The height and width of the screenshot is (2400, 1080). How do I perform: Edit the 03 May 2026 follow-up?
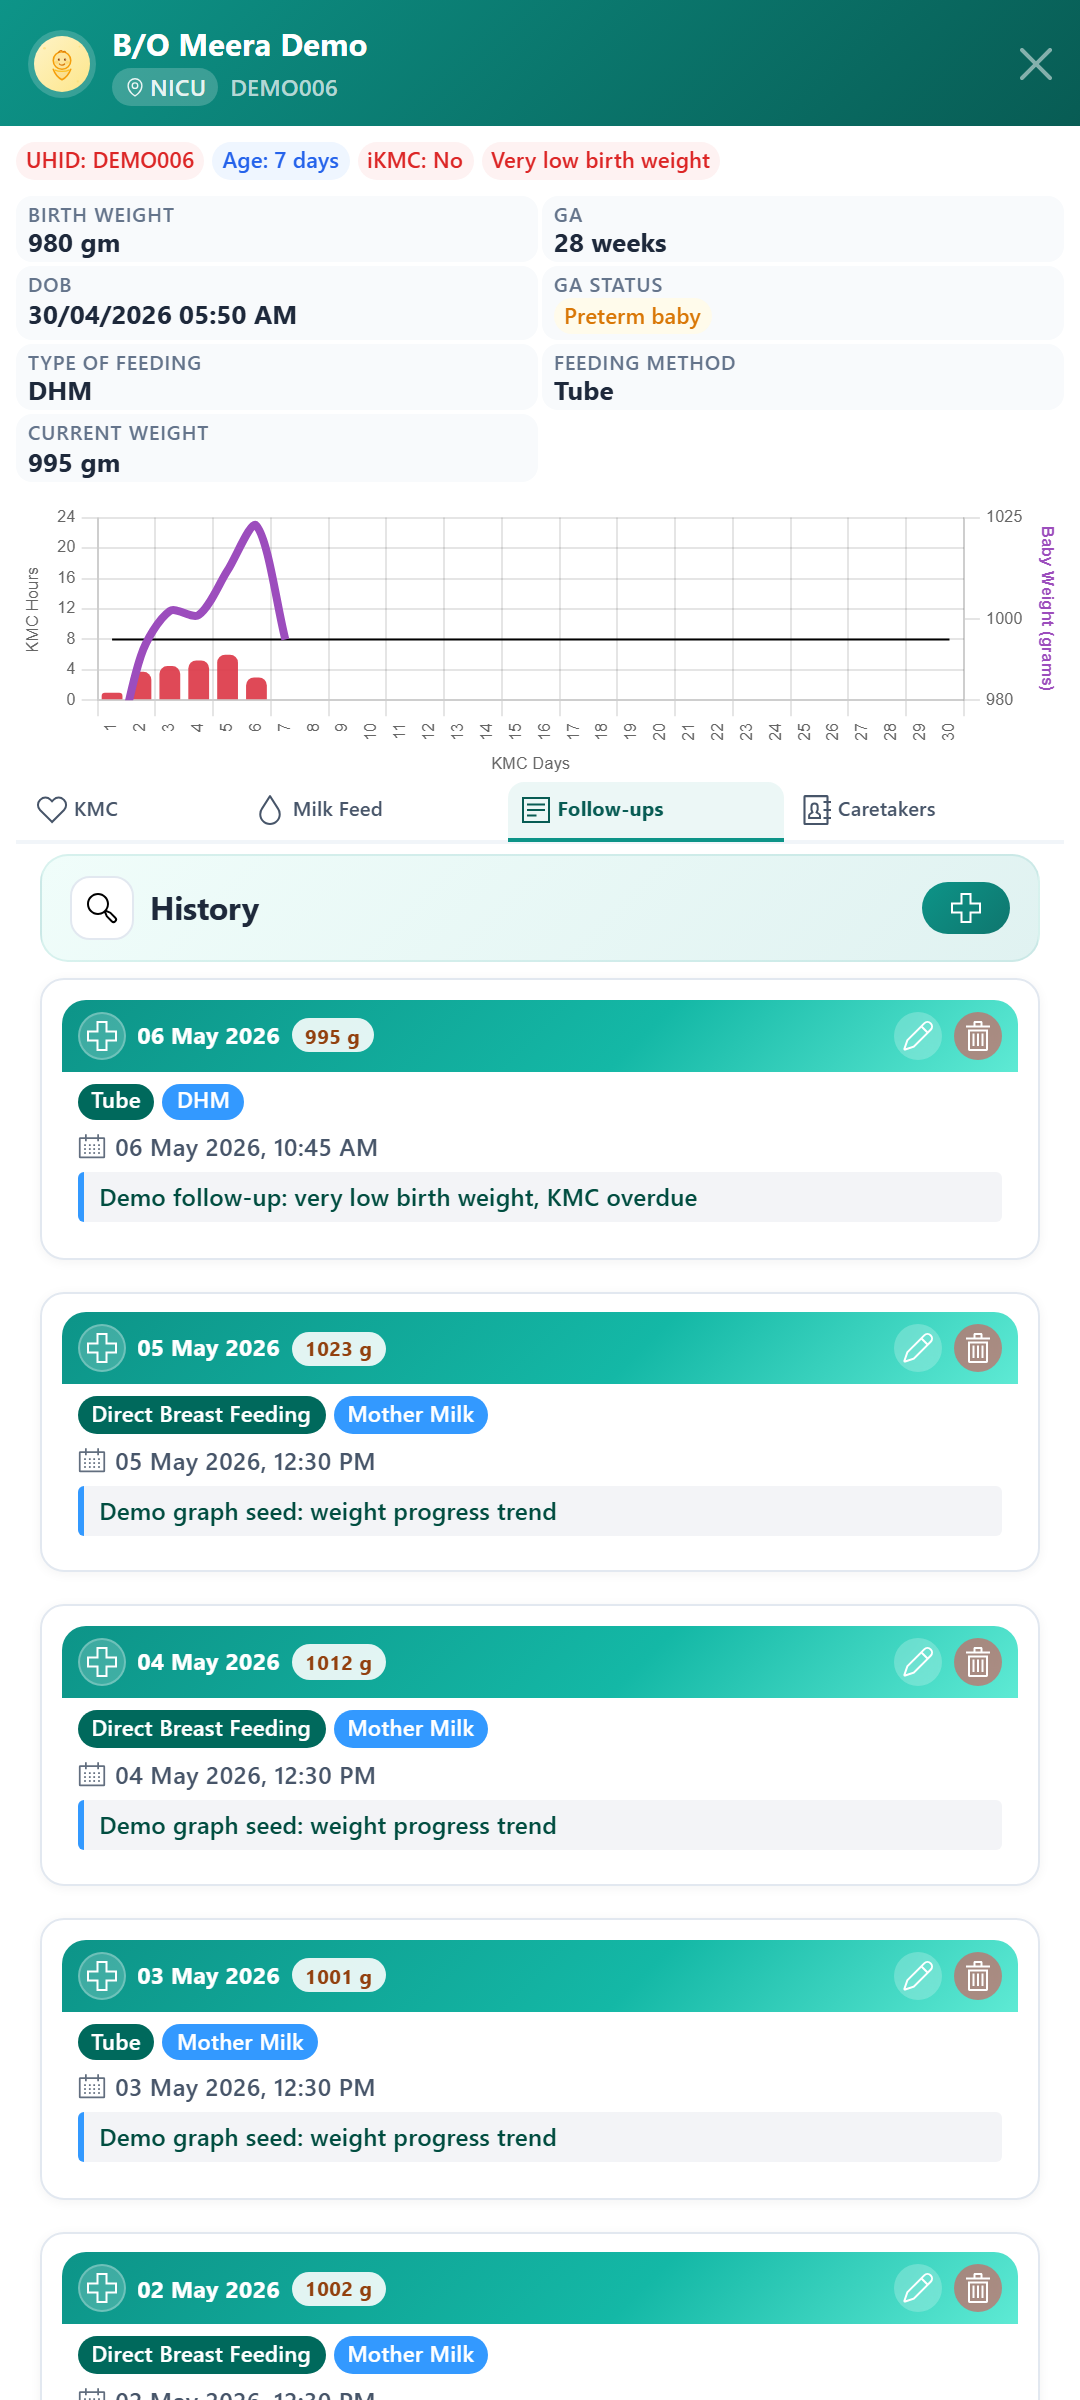[918, 1976]
